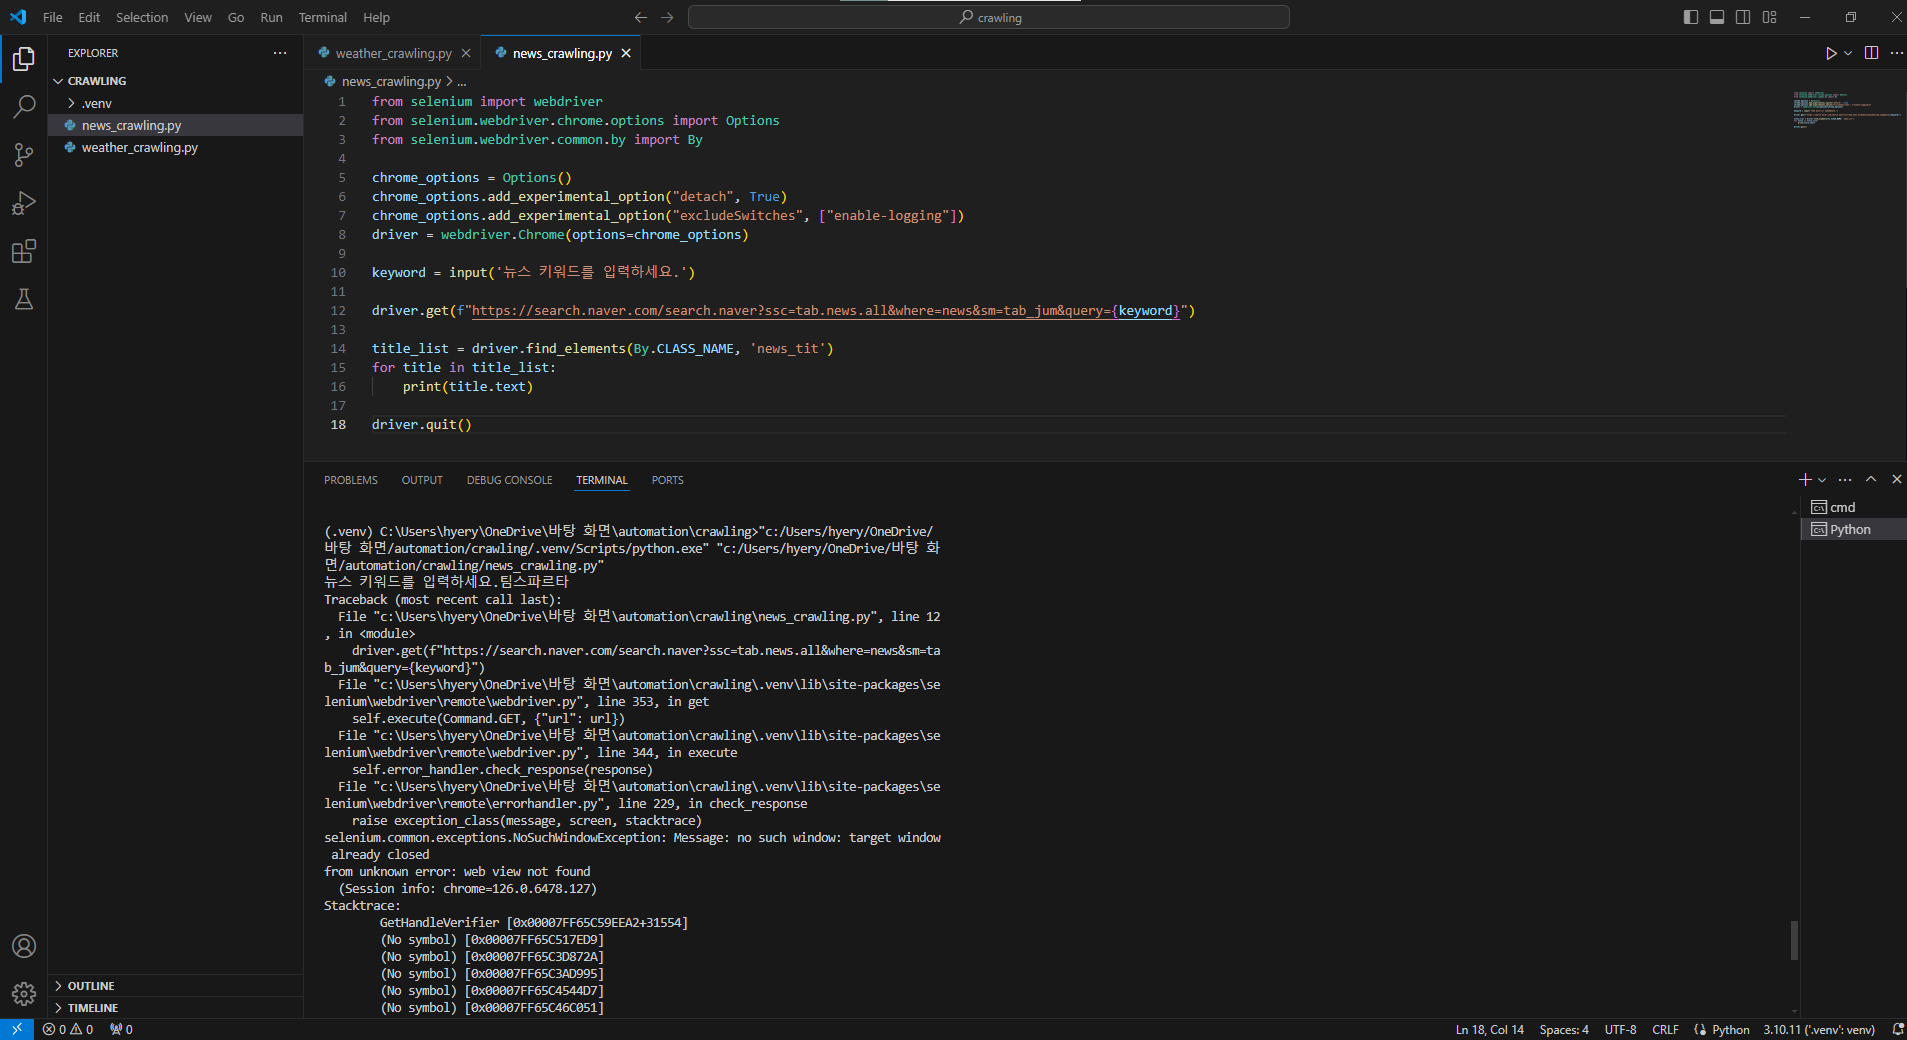The image size is (1907, 1040).
Task: Open the Selection menu
Action: [x=142, y=17]
